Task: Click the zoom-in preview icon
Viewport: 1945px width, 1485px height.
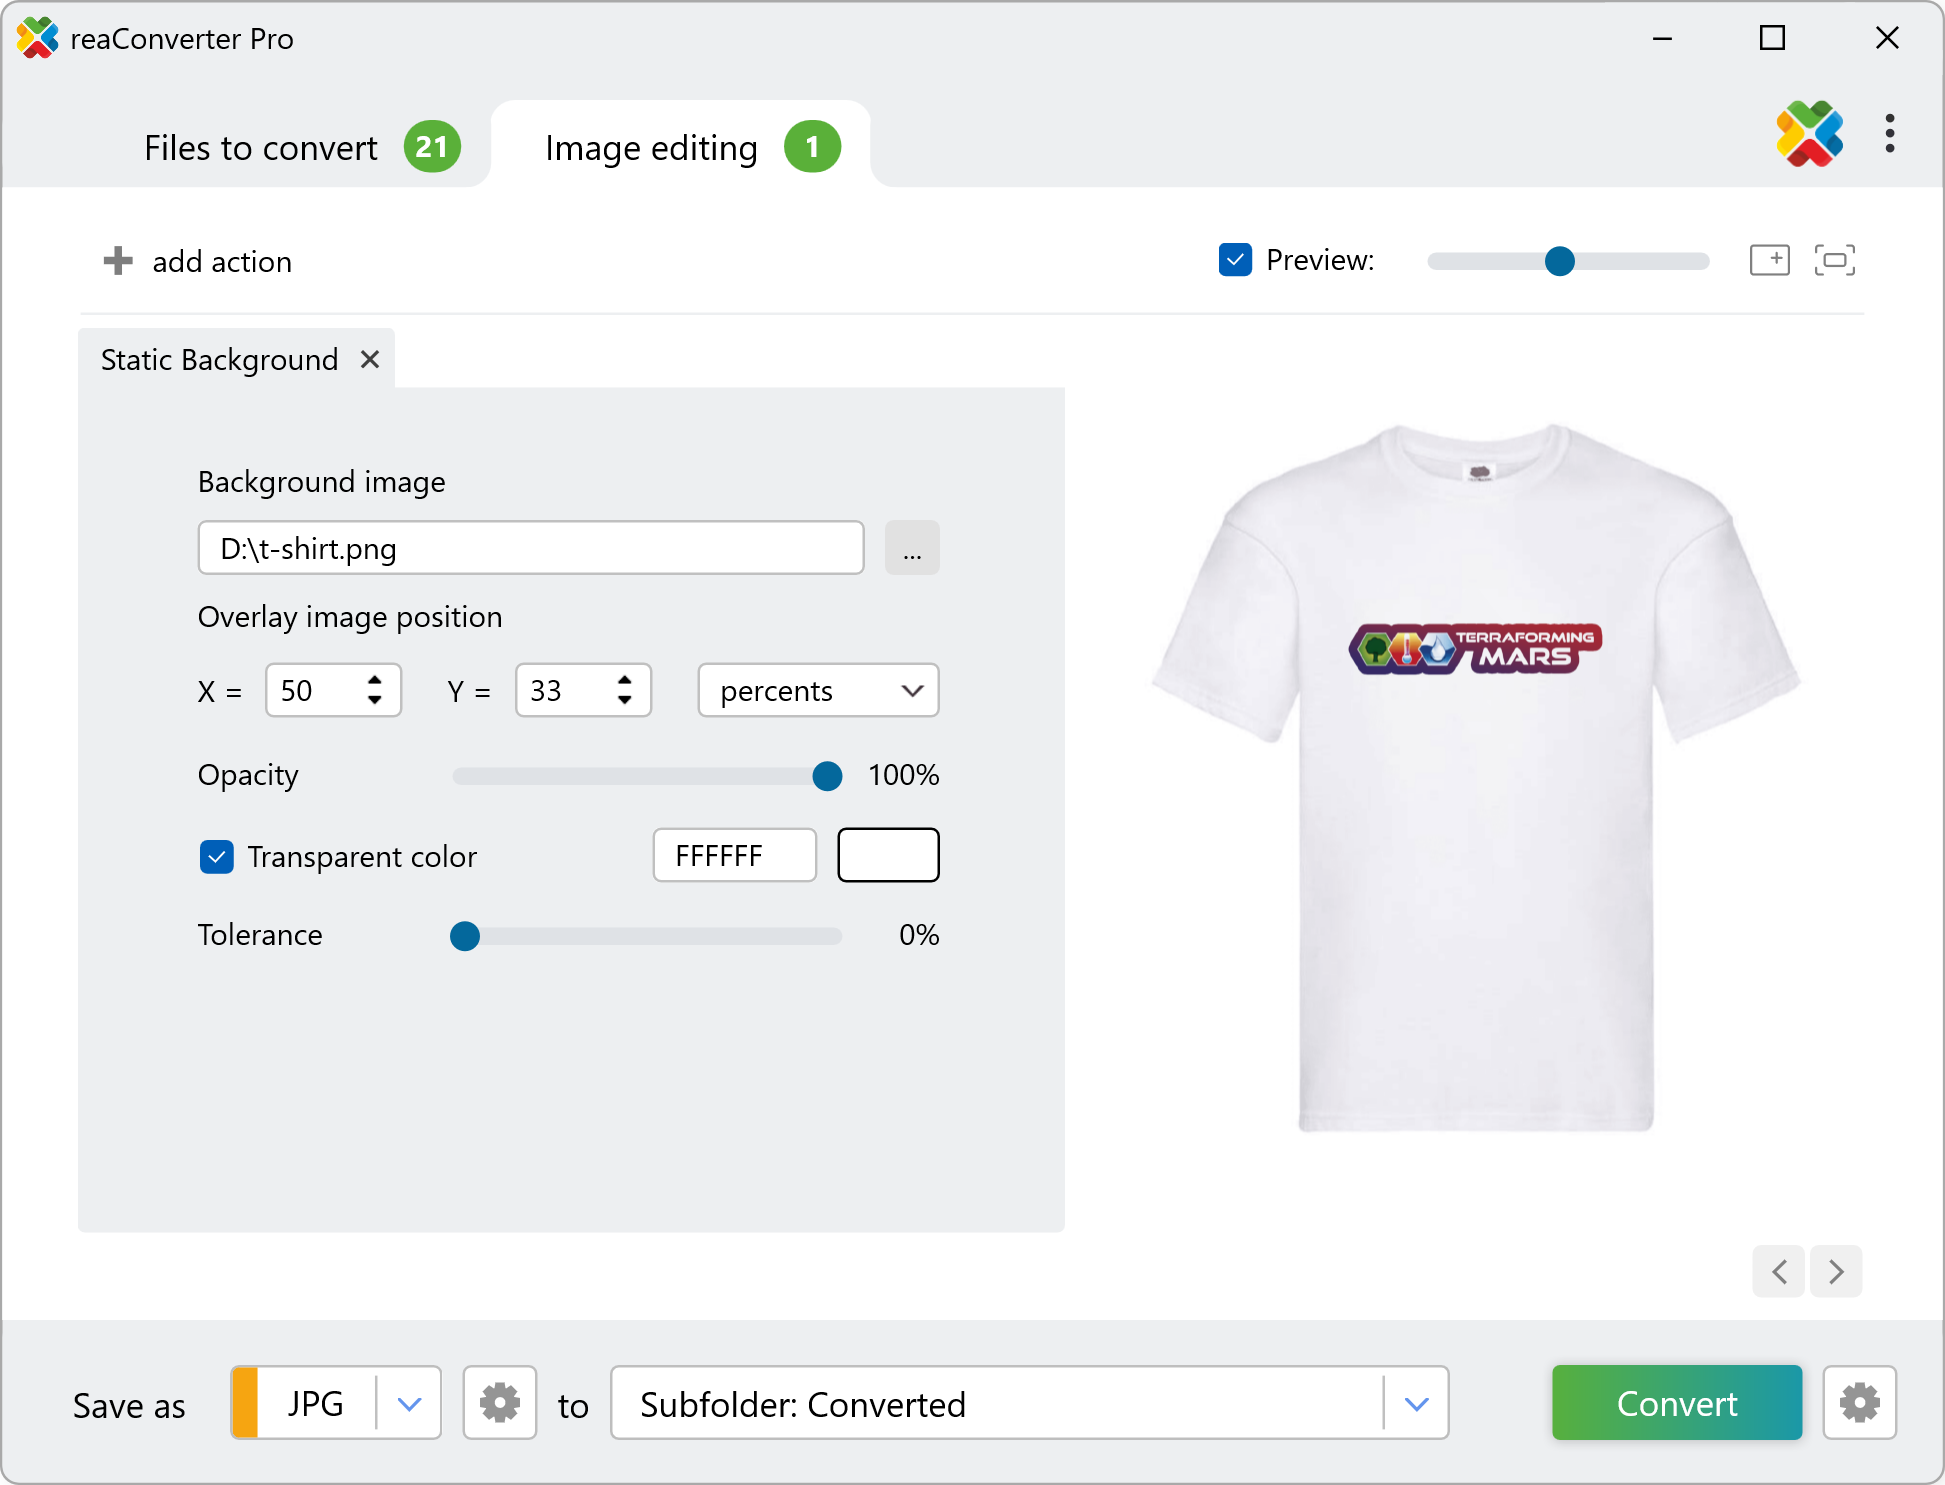Action: 1769,260
